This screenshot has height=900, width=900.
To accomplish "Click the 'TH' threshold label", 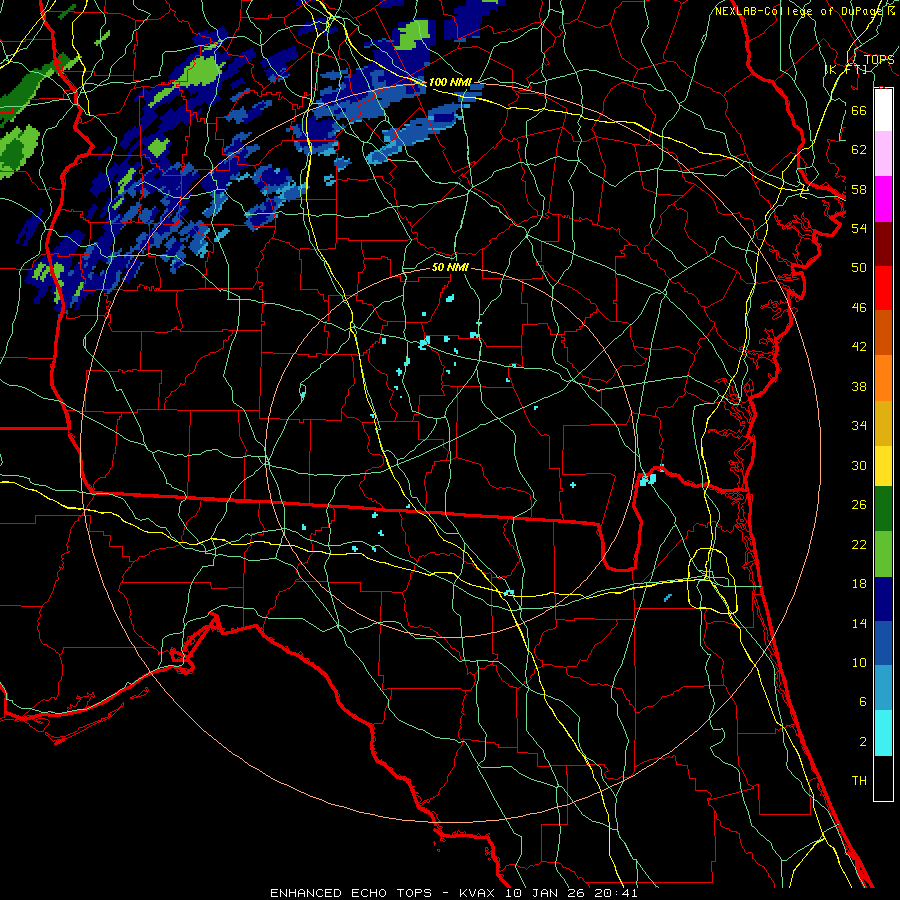I will 859,780.
